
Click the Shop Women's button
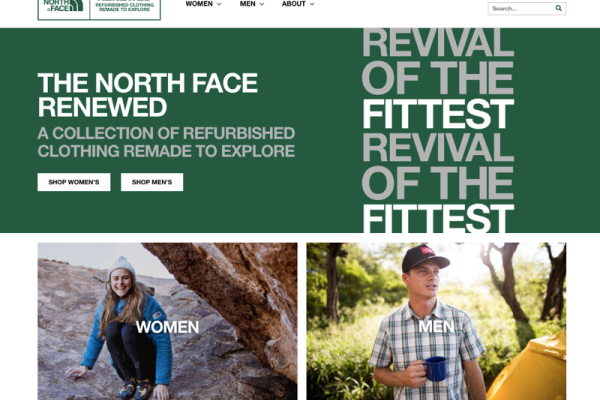(x=74, y=182)
